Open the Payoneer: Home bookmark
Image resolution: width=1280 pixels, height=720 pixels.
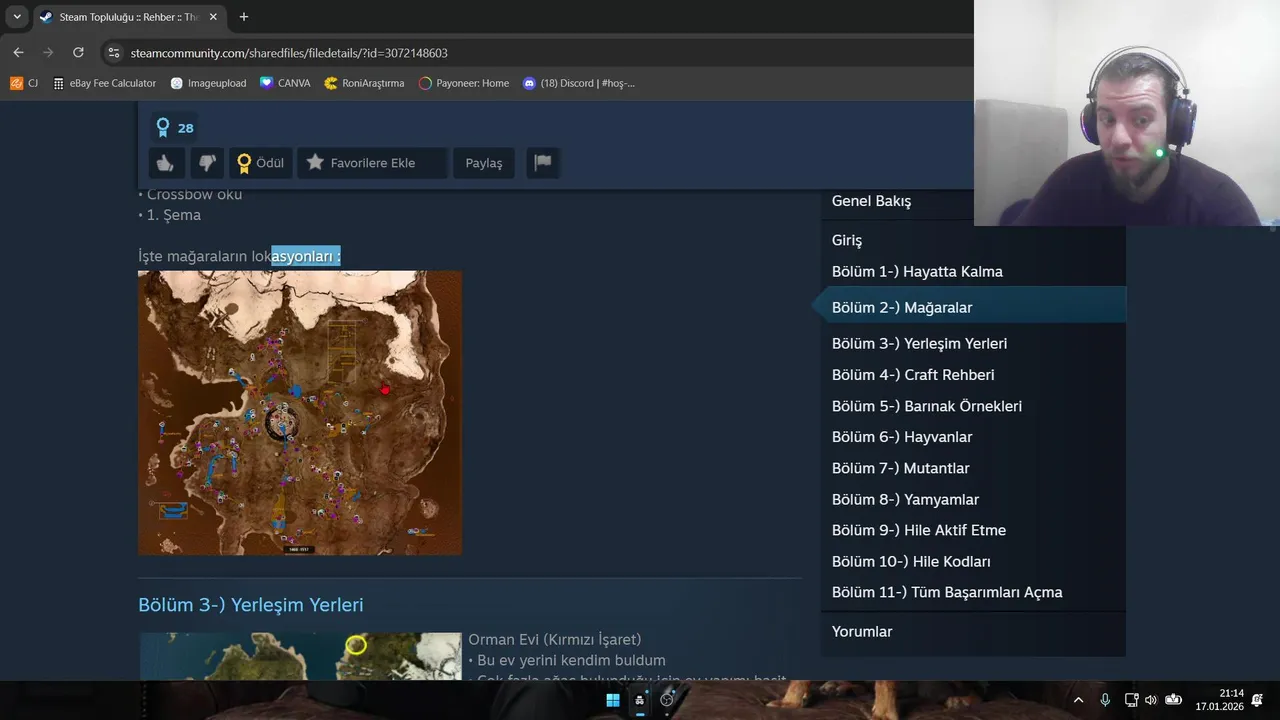point(464,83)
